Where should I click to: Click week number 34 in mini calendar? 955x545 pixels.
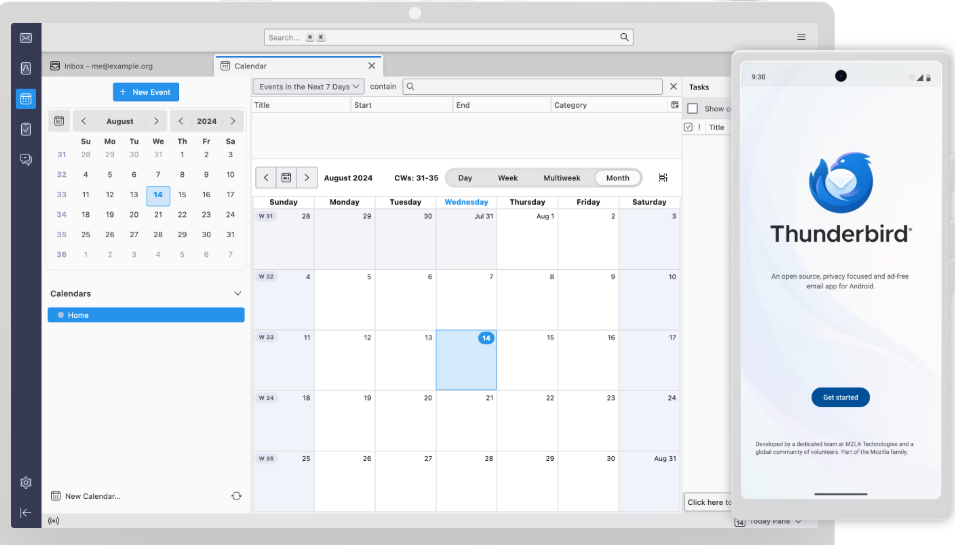tap(62, 214)
